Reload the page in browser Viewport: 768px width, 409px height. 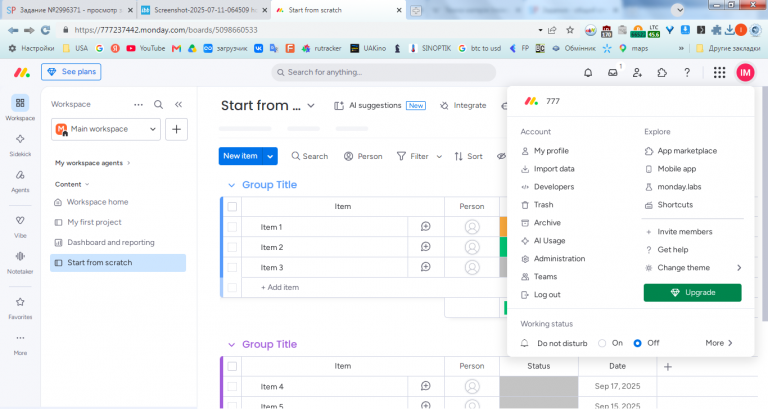46,30
